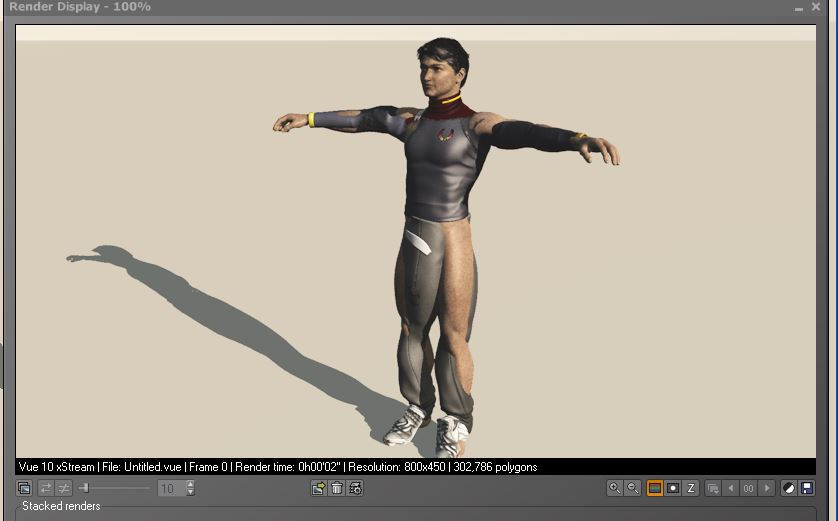
Task: Zoom out with the magnifier minus icon
Action: click(x=633, y=488)
